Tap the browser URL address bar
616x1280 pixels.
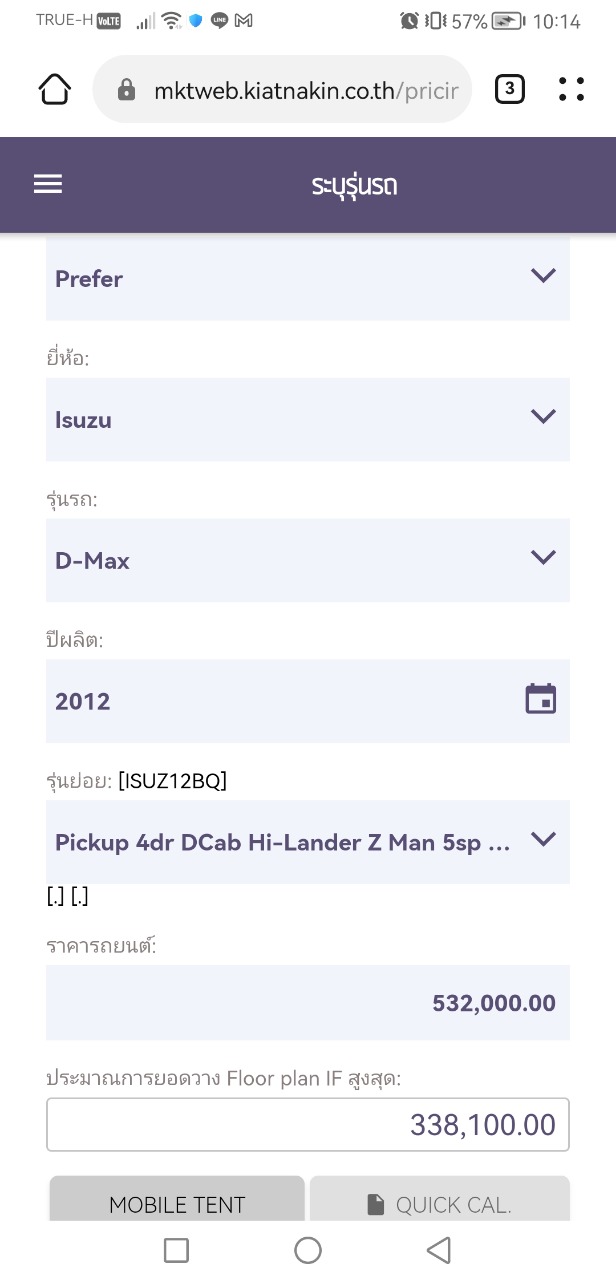[x=305, y=91]
